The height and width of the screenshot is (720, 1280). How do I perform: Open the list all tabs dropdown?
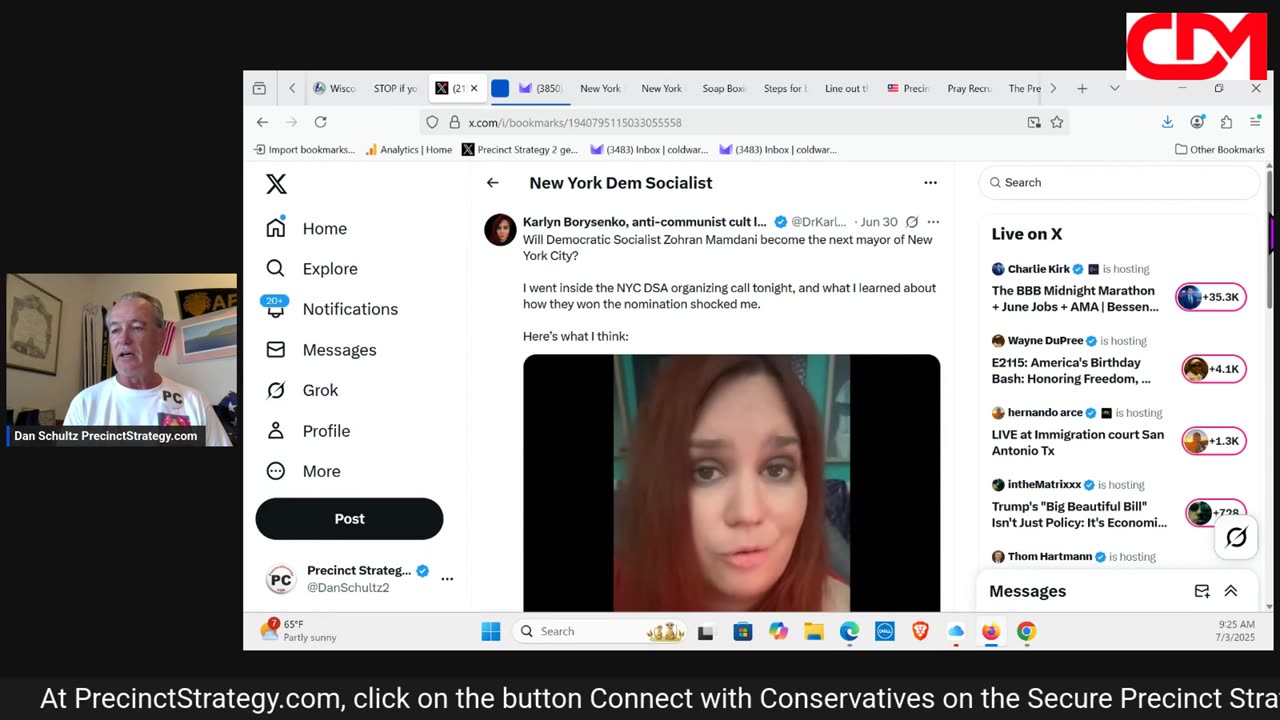click(x=1114, y=88)
